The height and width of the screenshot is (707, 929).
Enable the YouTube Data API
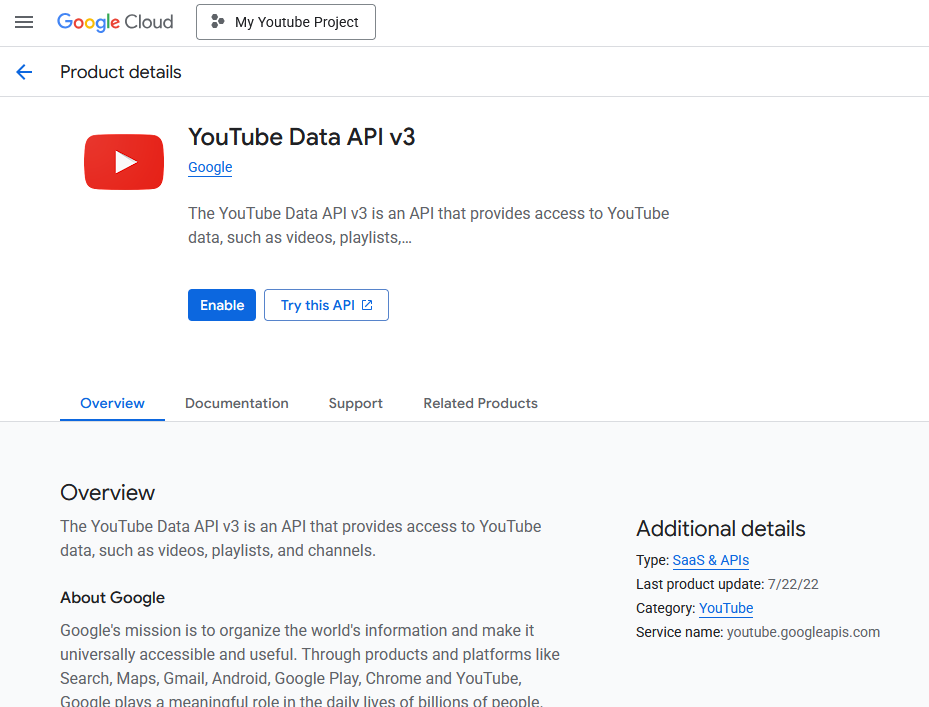[x=222, y=305]
